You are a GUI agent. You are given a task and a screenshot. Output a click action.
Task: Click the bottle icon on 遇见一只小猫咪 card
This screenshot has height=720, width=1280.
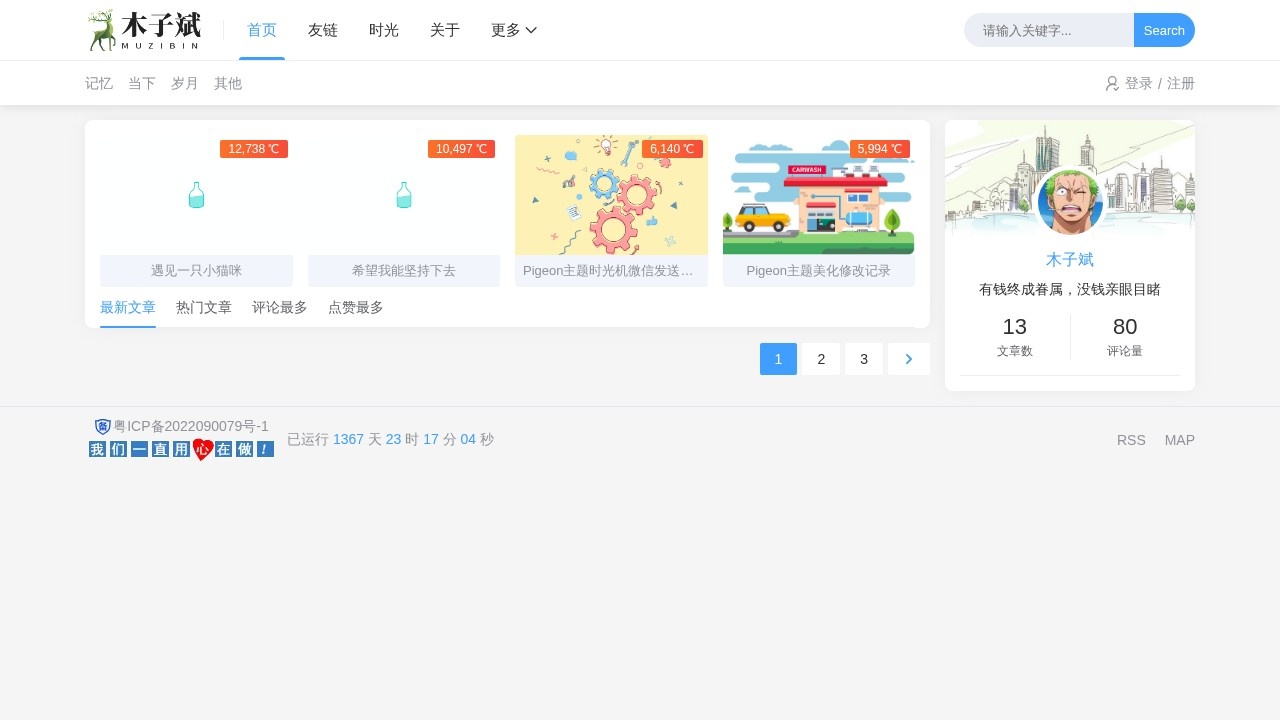(x=196, y=195)
